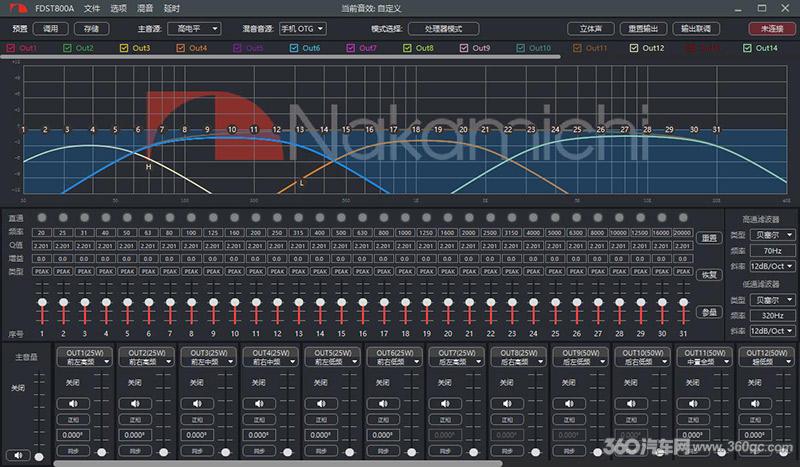Mute the OUT10(50W) channel speaker icon
Image resolution: width=800 pixels, height=467 pixels.
click(x=631, y=404)
